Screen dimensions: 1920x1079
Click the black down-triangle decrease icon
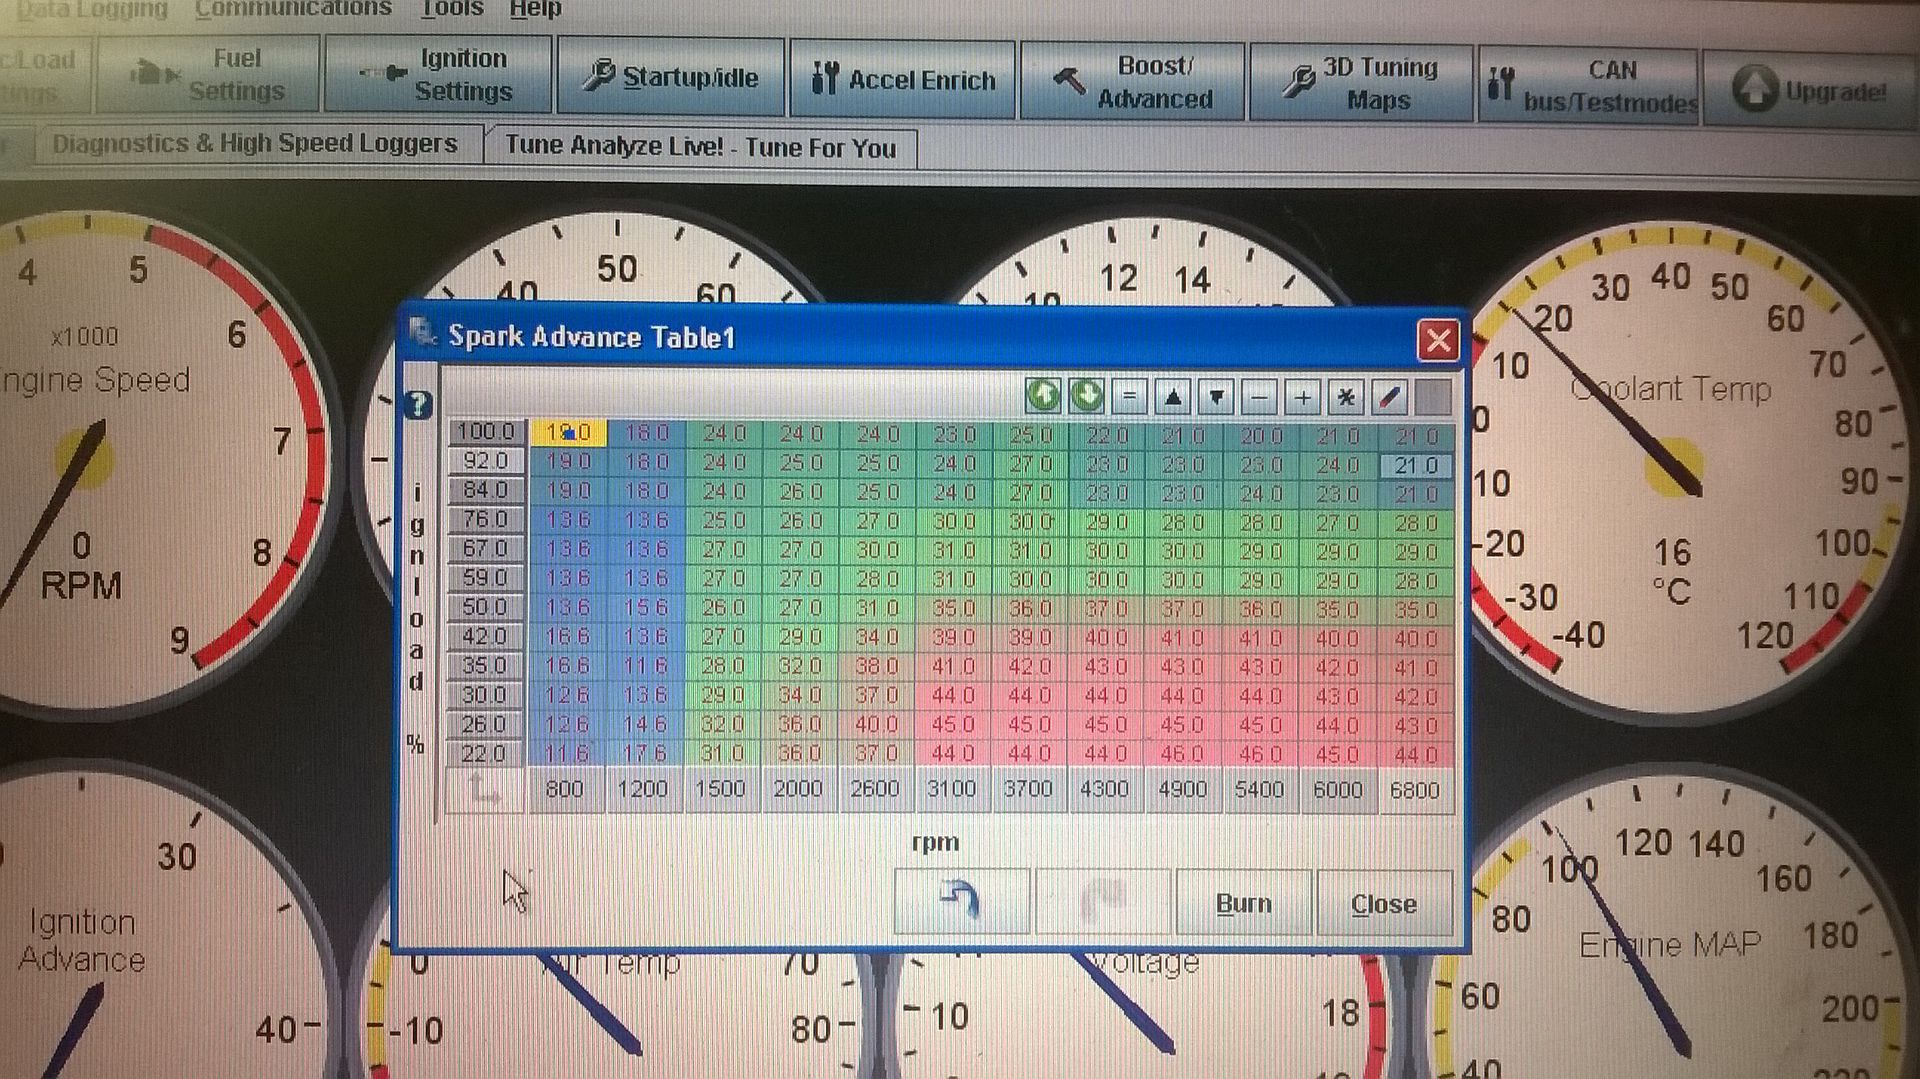1216,397
